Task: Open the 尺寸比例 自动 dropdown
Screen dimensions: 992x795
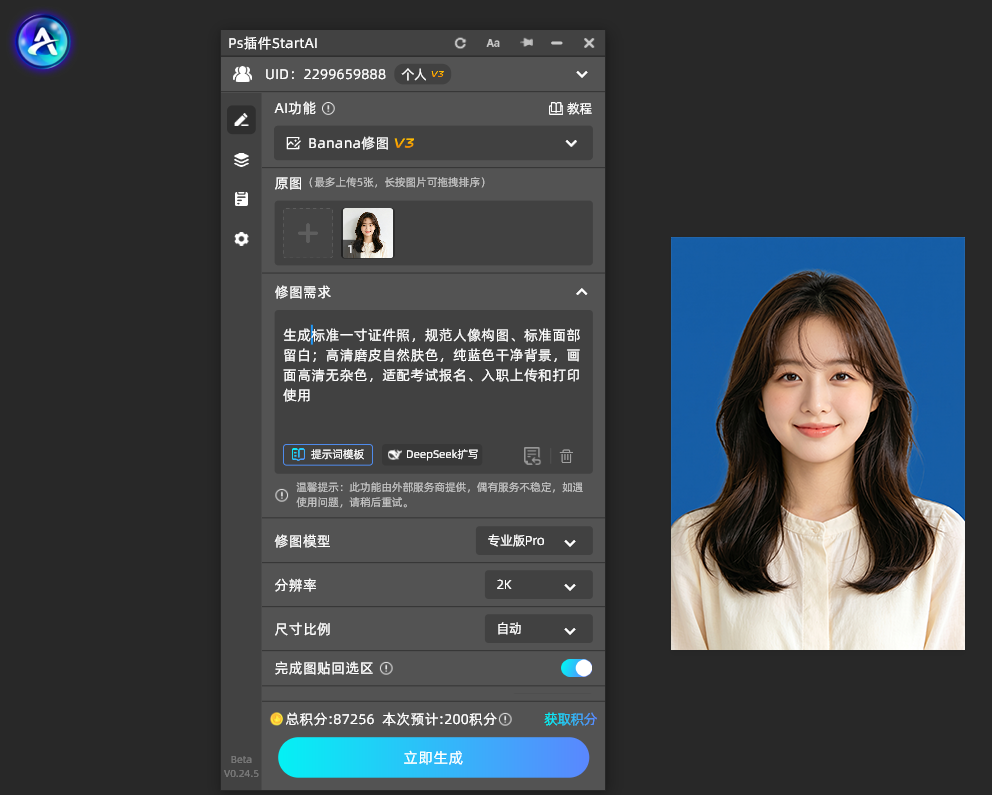Action: coord(538,629)
